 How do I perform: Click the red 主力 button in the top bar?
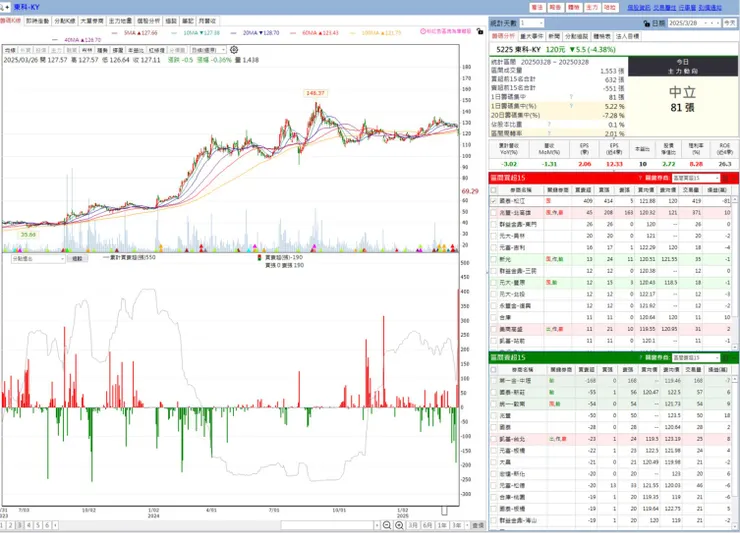pyautogui.click(x=592, y=8)
